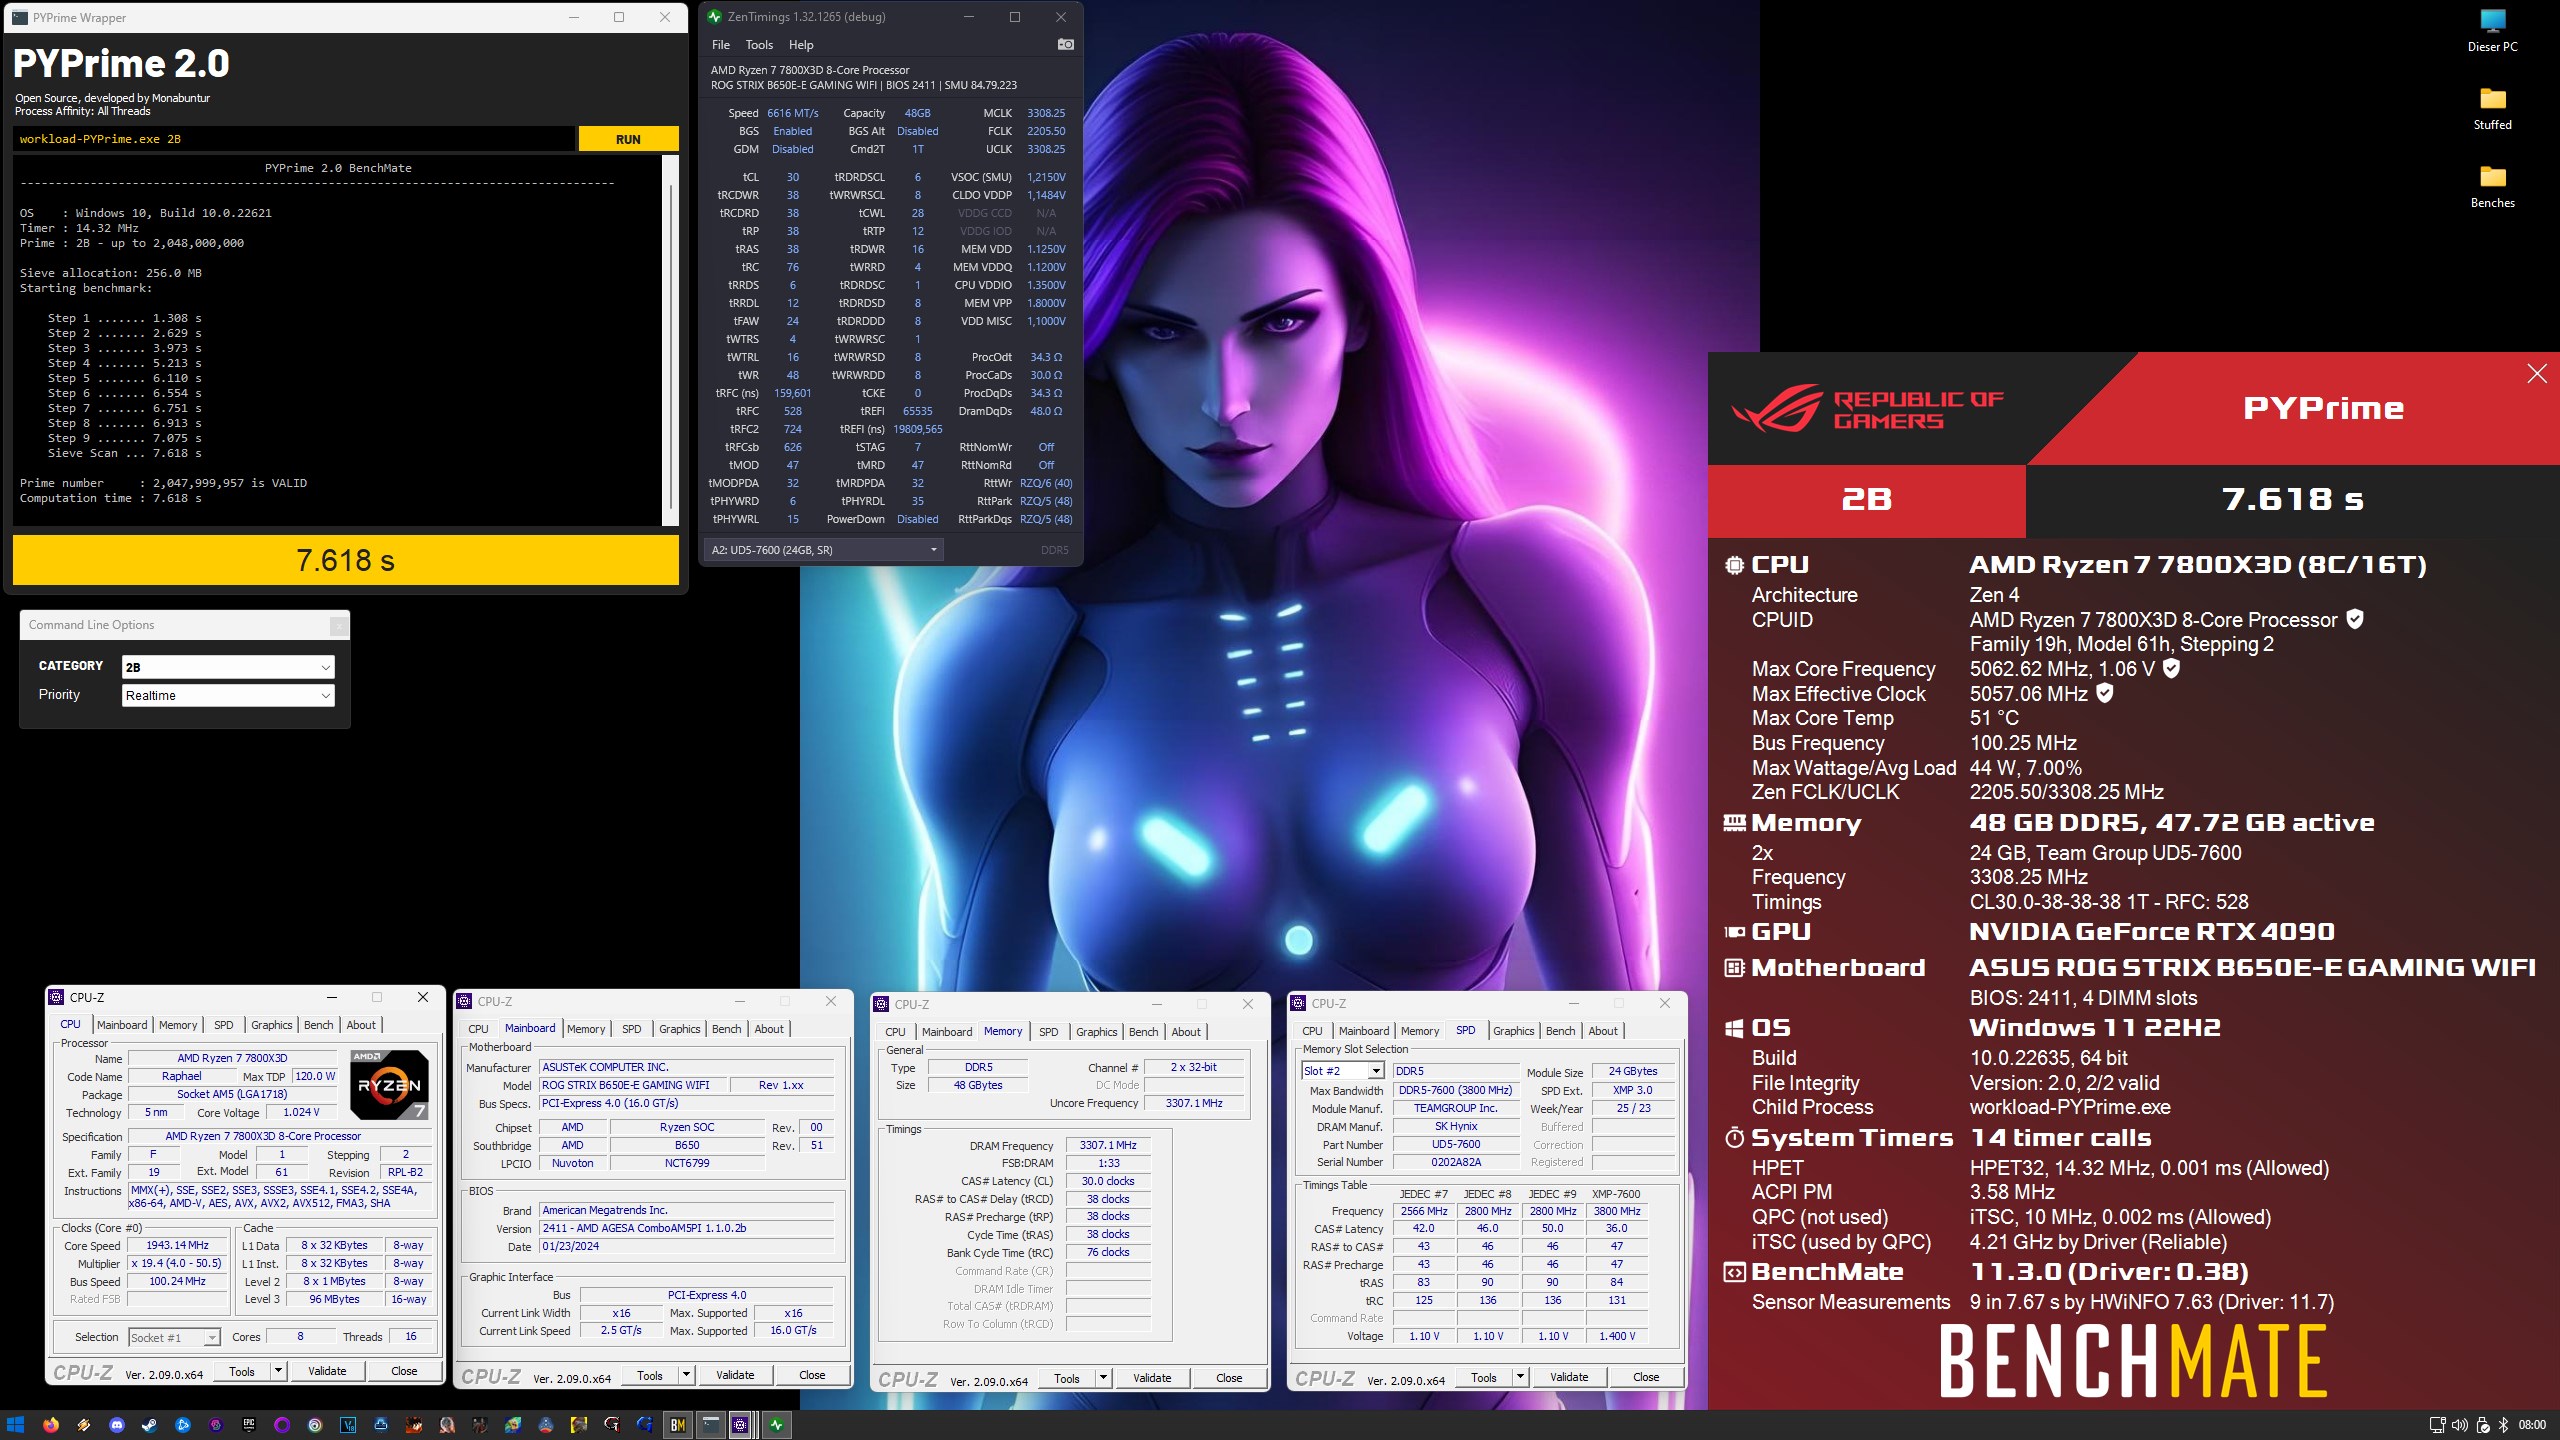Click the Republic of Gamers logo

click(x=1867, y=409)
